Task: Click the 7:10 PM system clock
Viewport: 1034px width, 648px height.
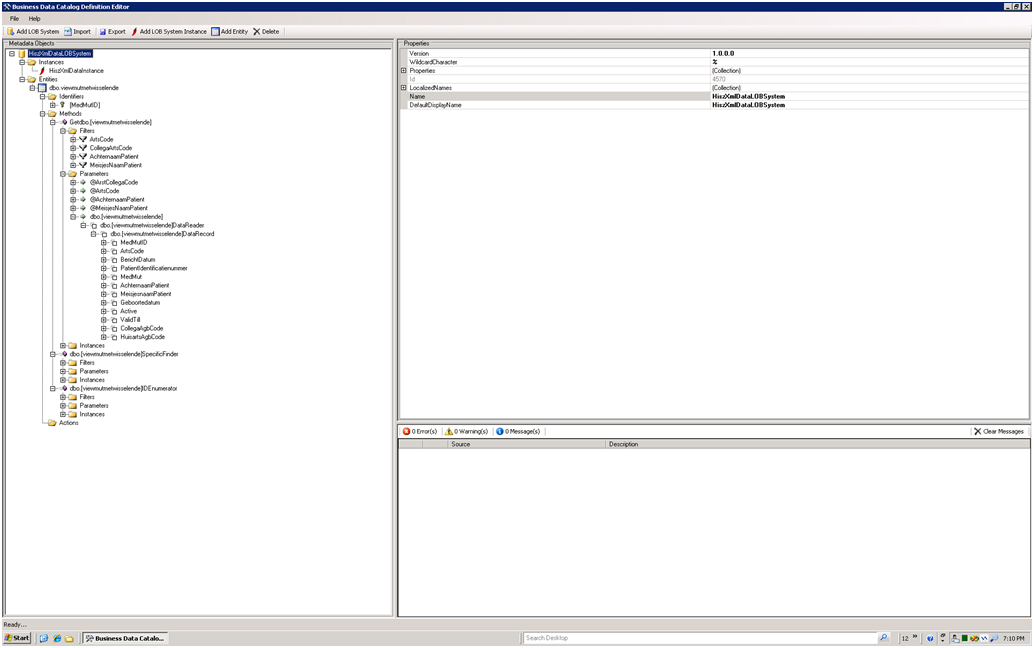Action: tap(1014, 638)
